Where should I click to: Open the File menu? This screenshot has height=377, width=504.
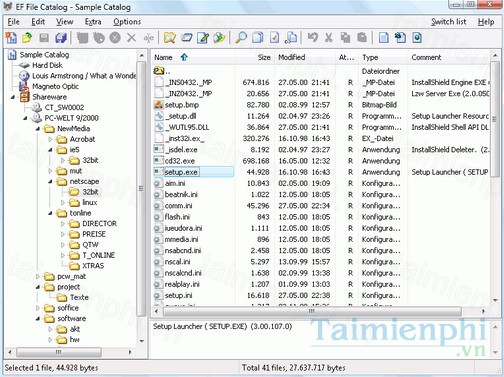coord(13,22)
